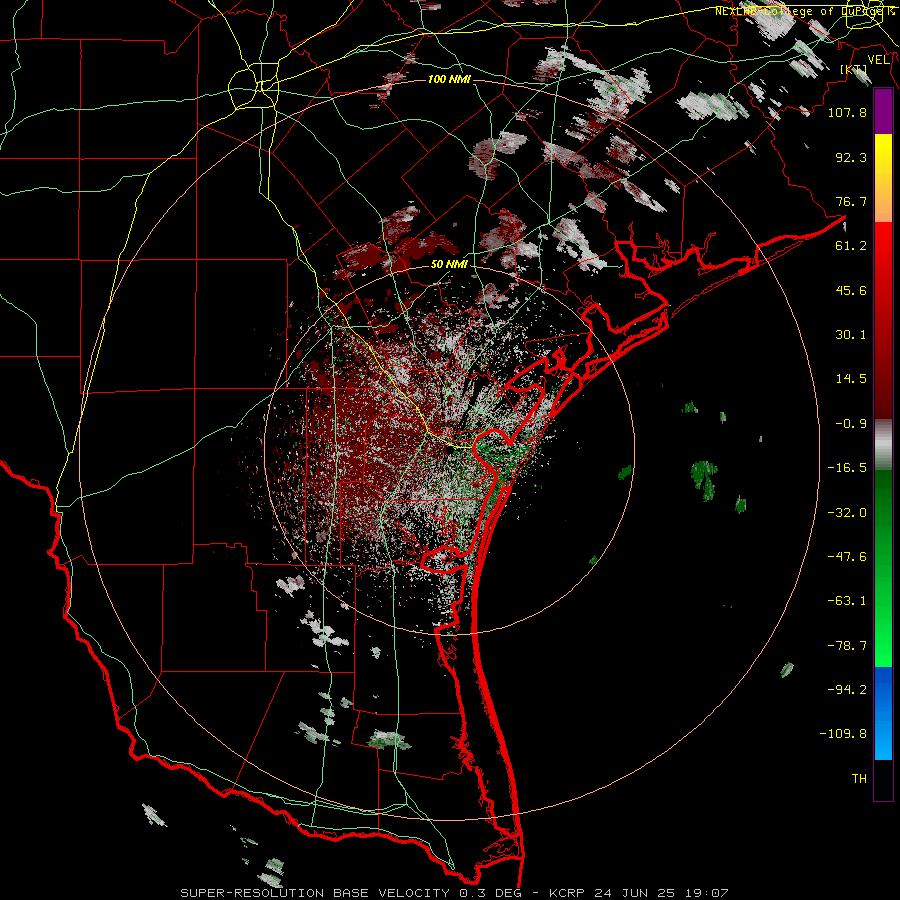900x900 pixels.
Task: Click the -16.5 value on velocity scale
Action: click(x=847, y=468)
